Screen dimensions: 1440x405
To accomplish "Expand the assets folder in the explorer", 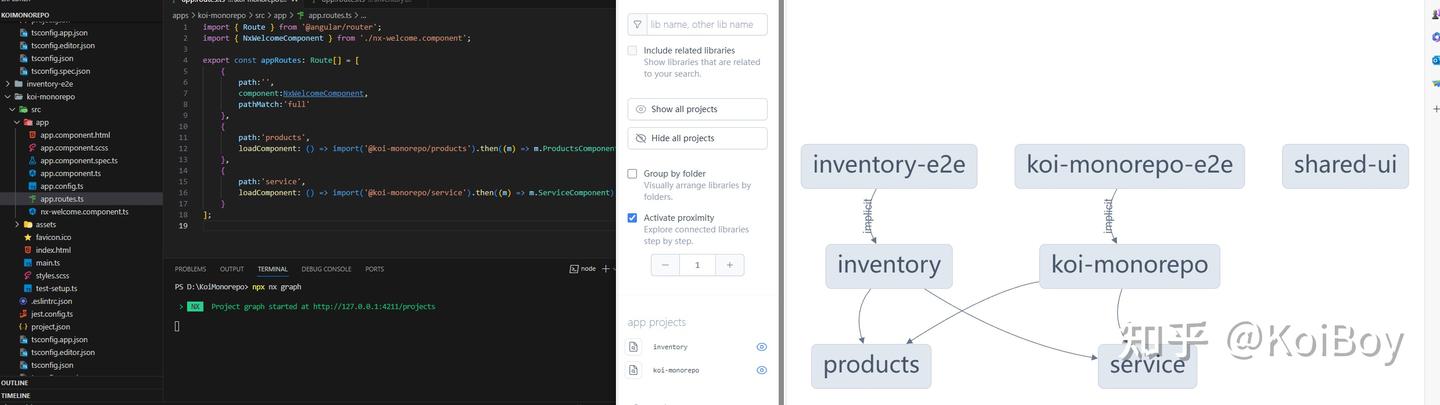I will (18, 225).
